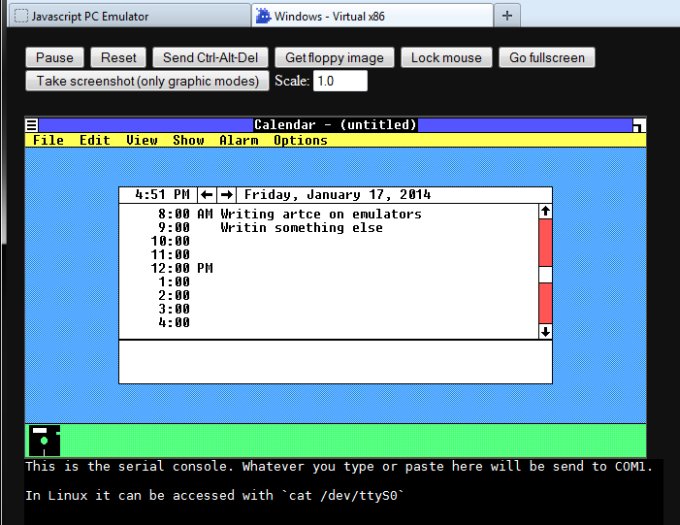This screenshot has height=525, width=680.
Task: Click the red scrollbar track above the thumb
Action: pos(545,243)
